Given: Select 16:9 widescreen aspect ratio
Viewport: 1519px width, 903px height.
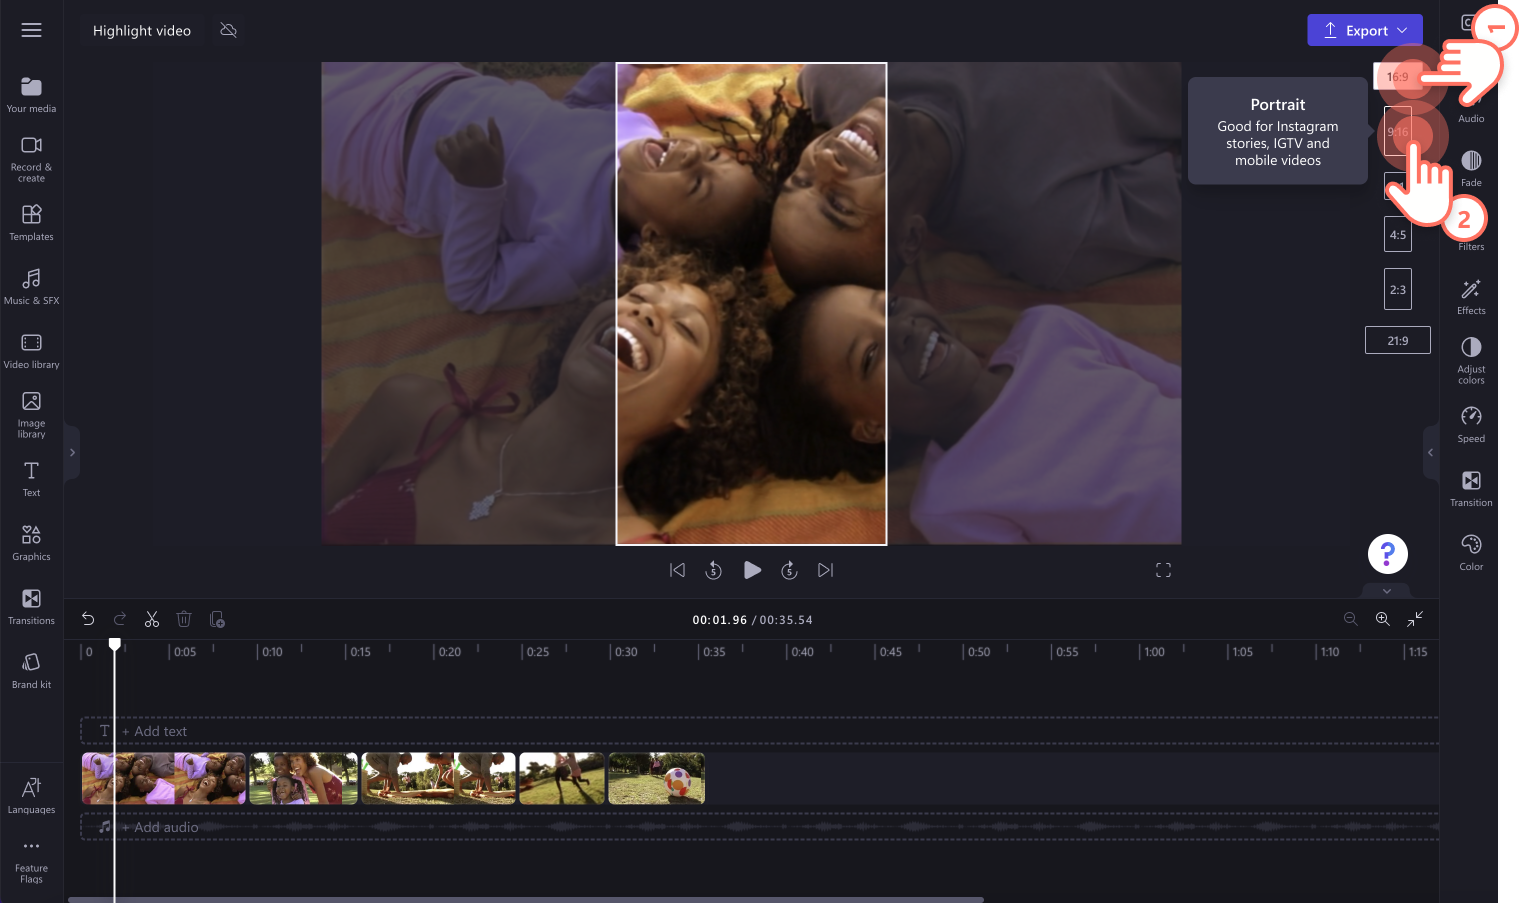Looking at the screenshot, I should (x=1397, y=76).
